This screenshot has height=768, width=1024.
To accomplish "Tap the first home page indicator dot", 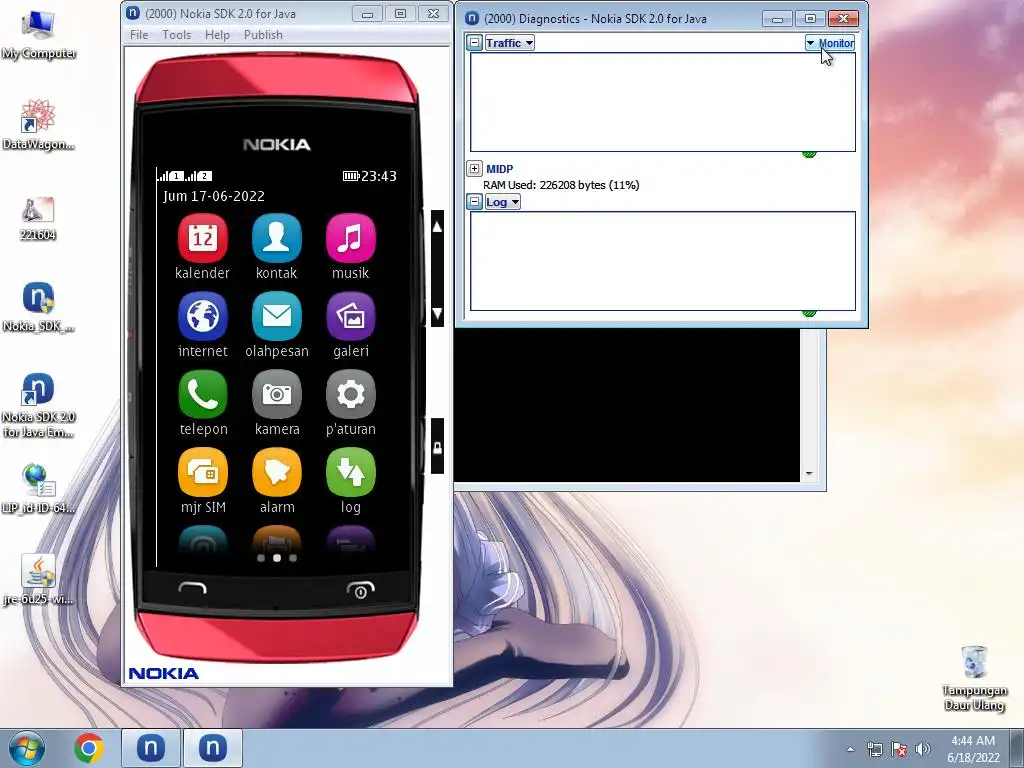I will (261, 558).
